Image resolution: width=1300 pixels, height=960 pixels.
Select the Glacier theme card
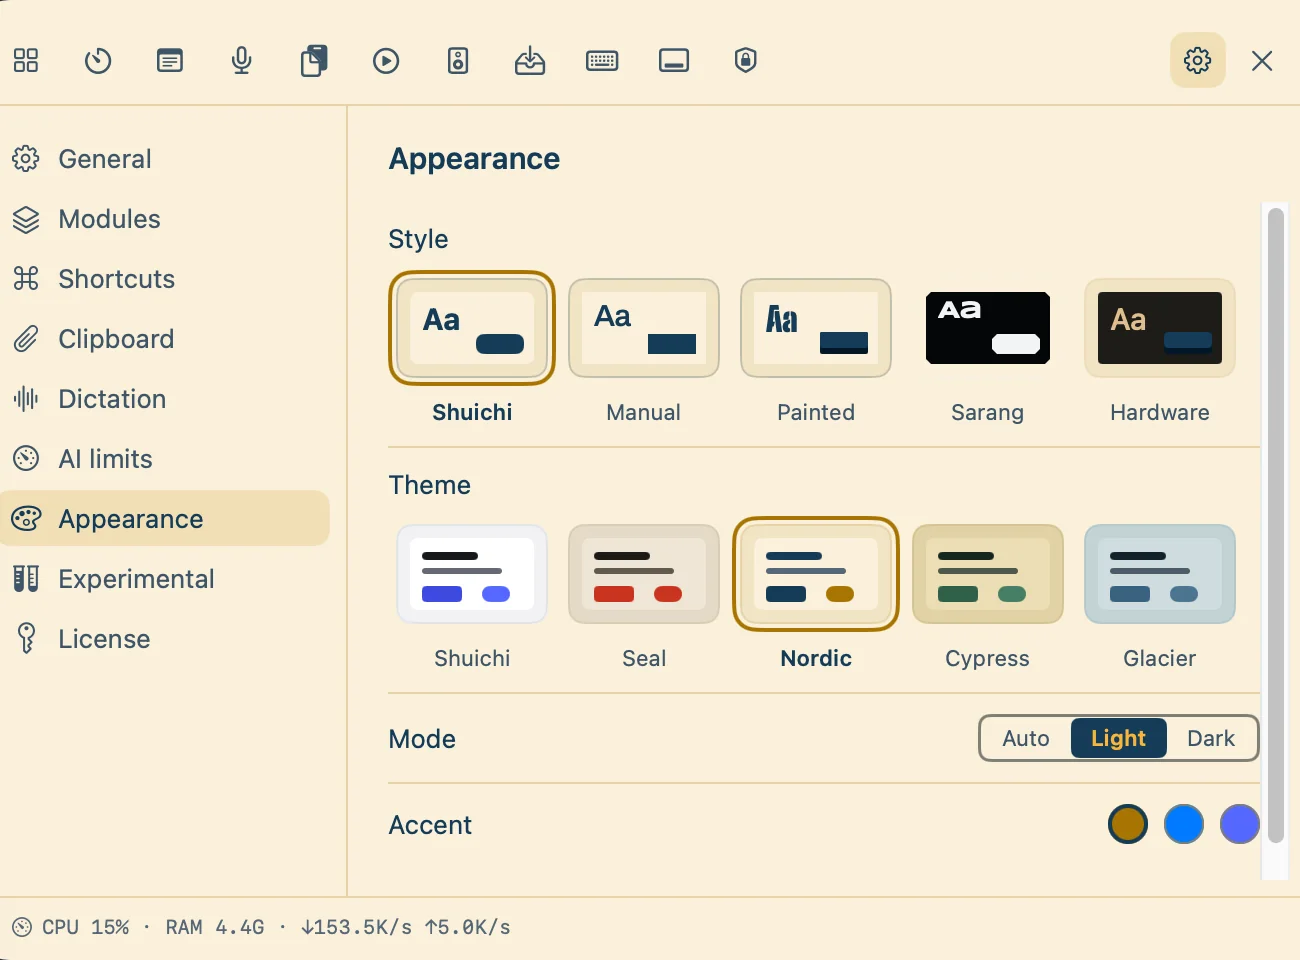pos(1160,574)
